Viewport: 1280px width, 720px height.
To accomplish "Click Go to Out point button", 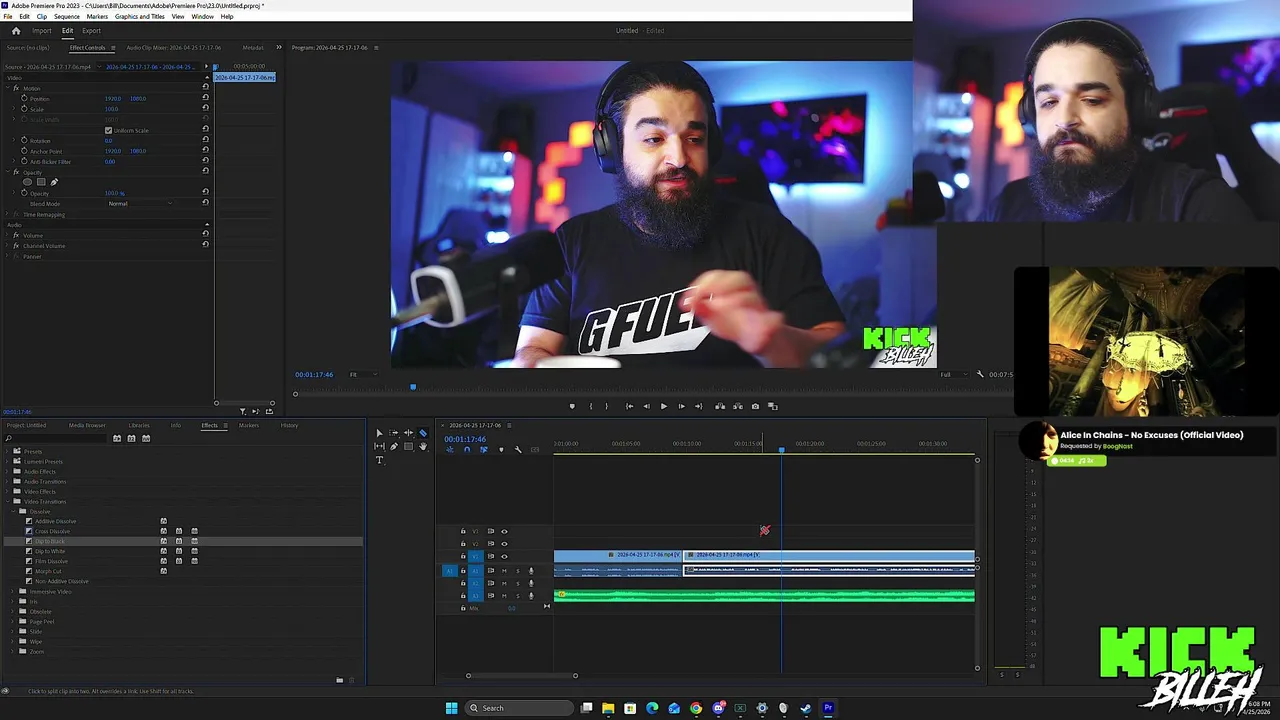I will (x=699, y=406).
